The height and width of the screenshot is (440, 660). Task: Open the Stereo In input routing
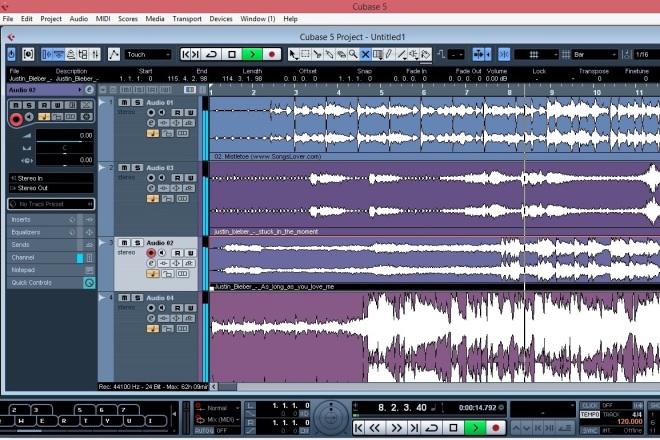click(51, 178)
